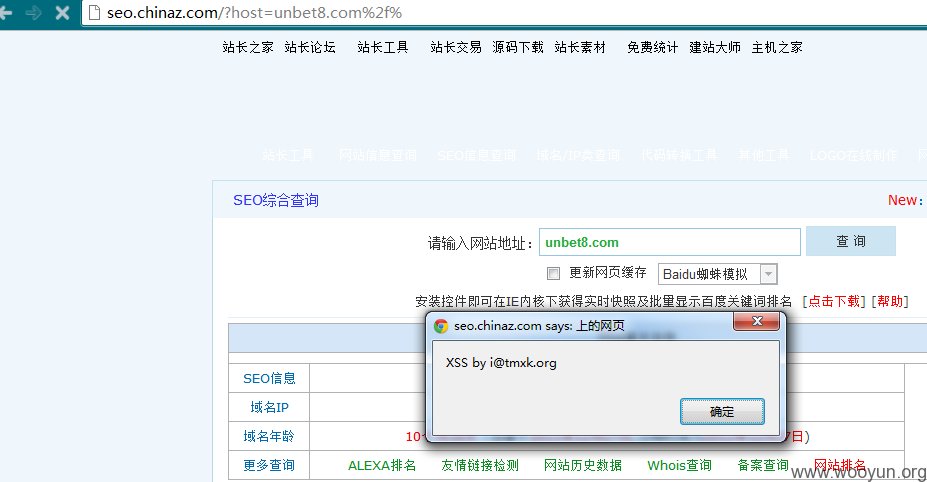Toggle the 更新网页缓存 checkbox
Image resolution: width=927 pixels, height=482 pixels.
[x=553, y=273]
